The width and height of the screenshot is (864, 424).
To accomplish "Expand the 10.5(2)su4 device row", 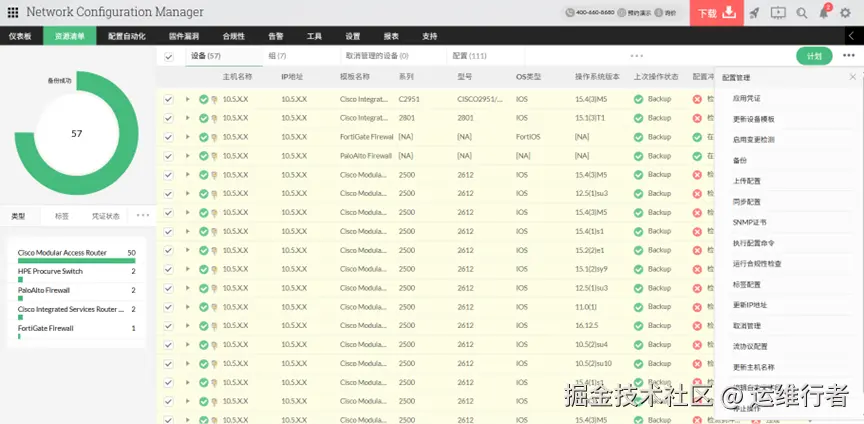I will [187, 345].
